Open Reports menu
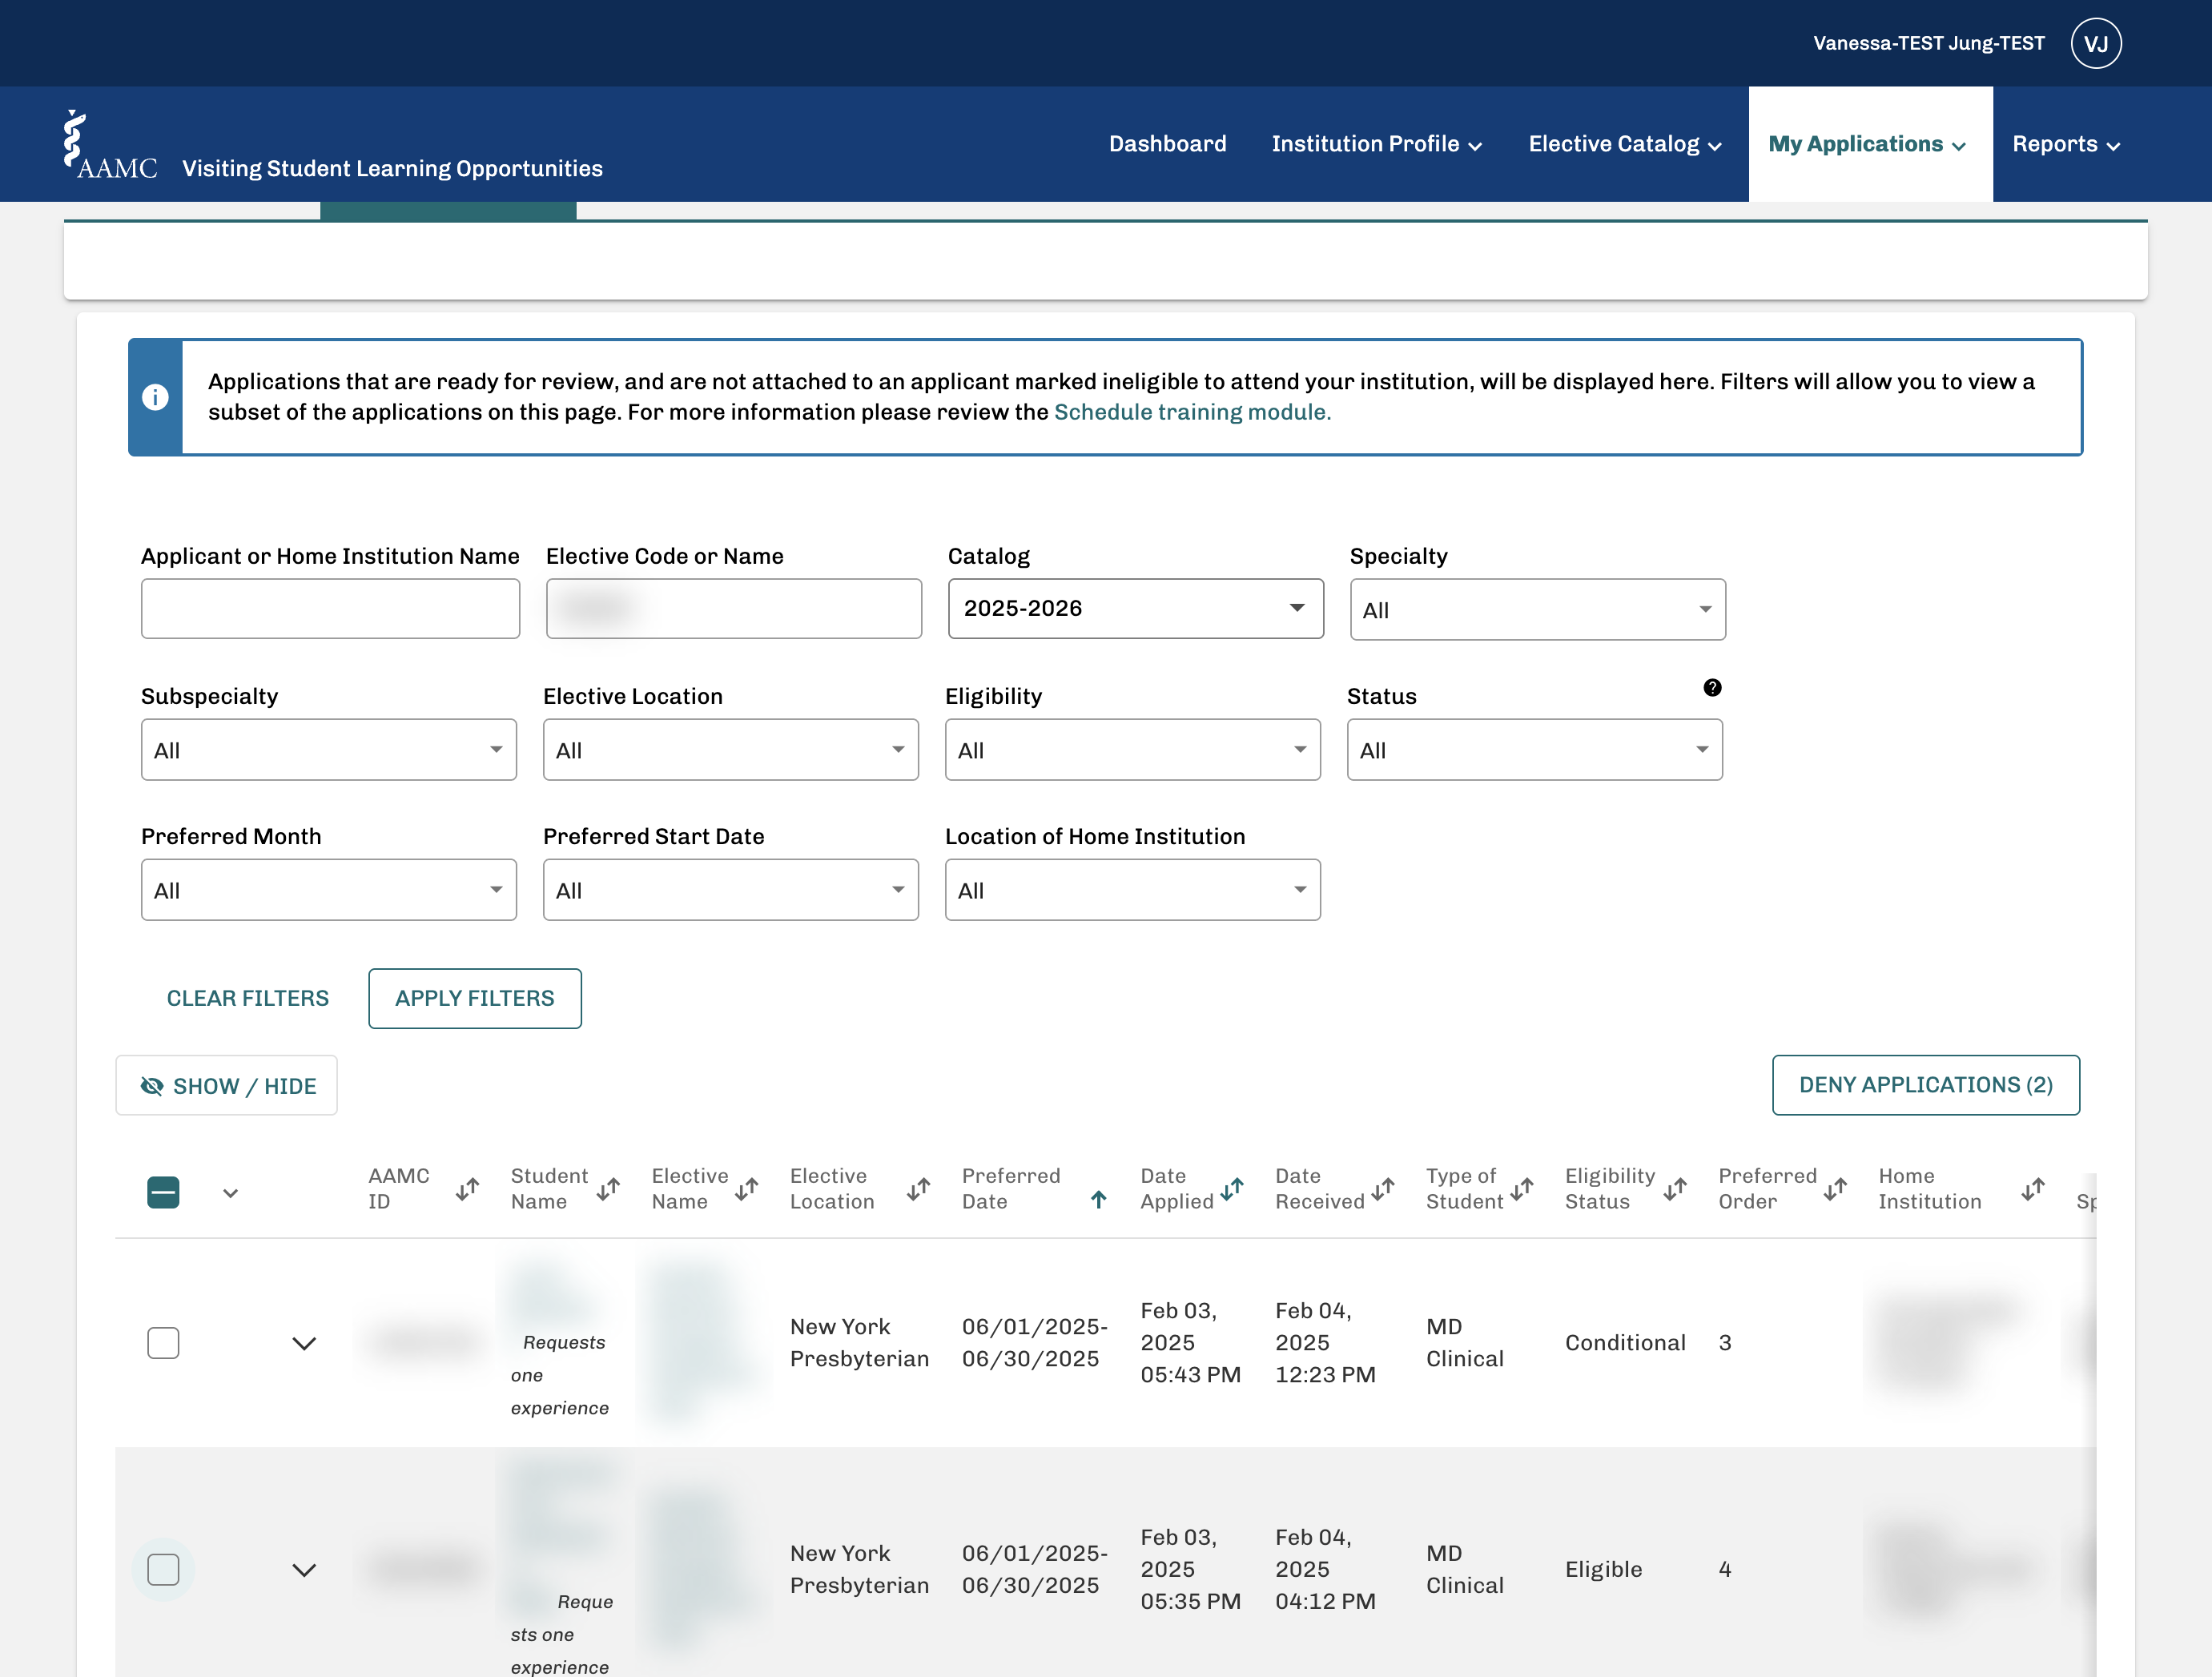This screenshot has width=2212, height=1677. [2067, 144]
